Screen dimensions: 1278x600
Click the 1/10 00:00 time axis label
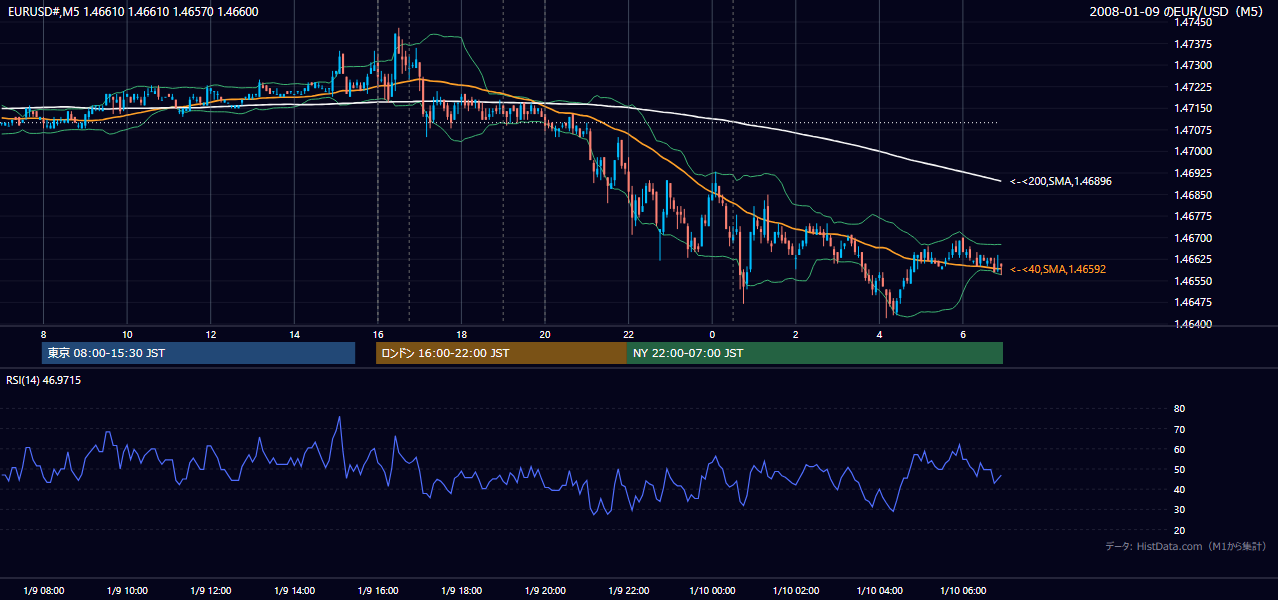pyautogui.click(x=712, y=590)
